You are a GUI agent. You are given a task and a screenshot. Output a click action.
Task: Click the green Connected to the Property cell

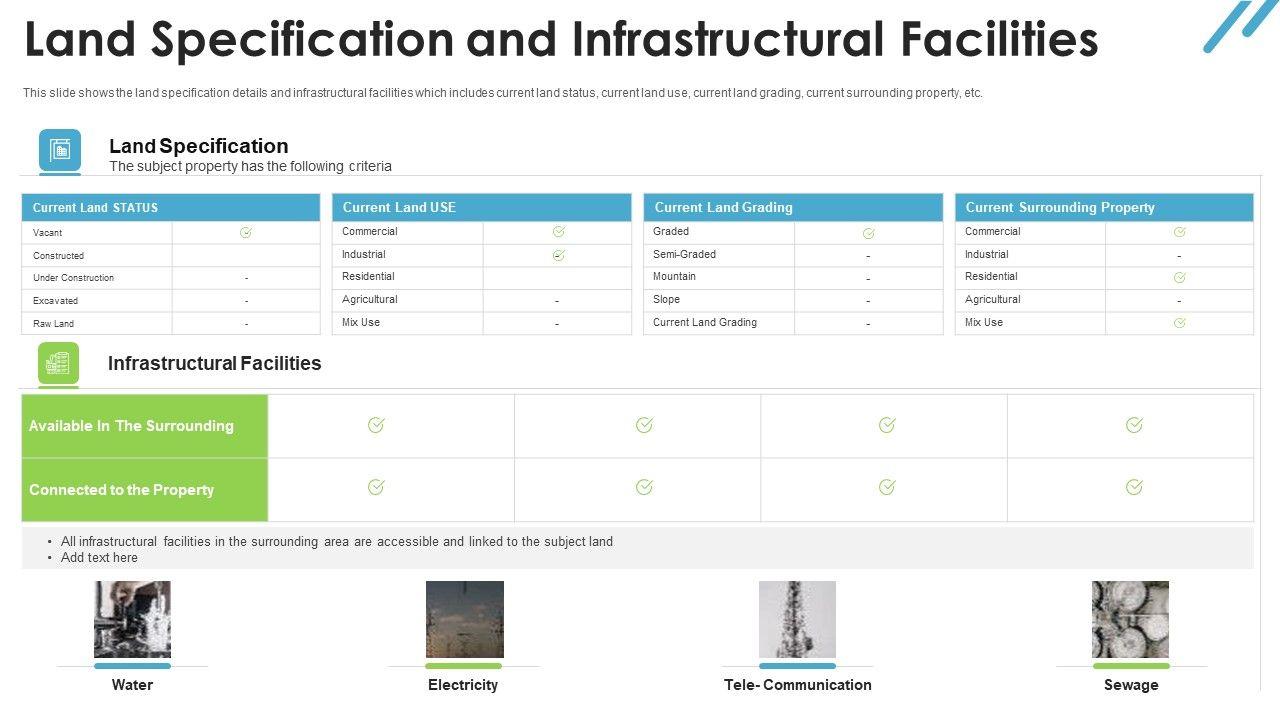(x=145, y=490)
